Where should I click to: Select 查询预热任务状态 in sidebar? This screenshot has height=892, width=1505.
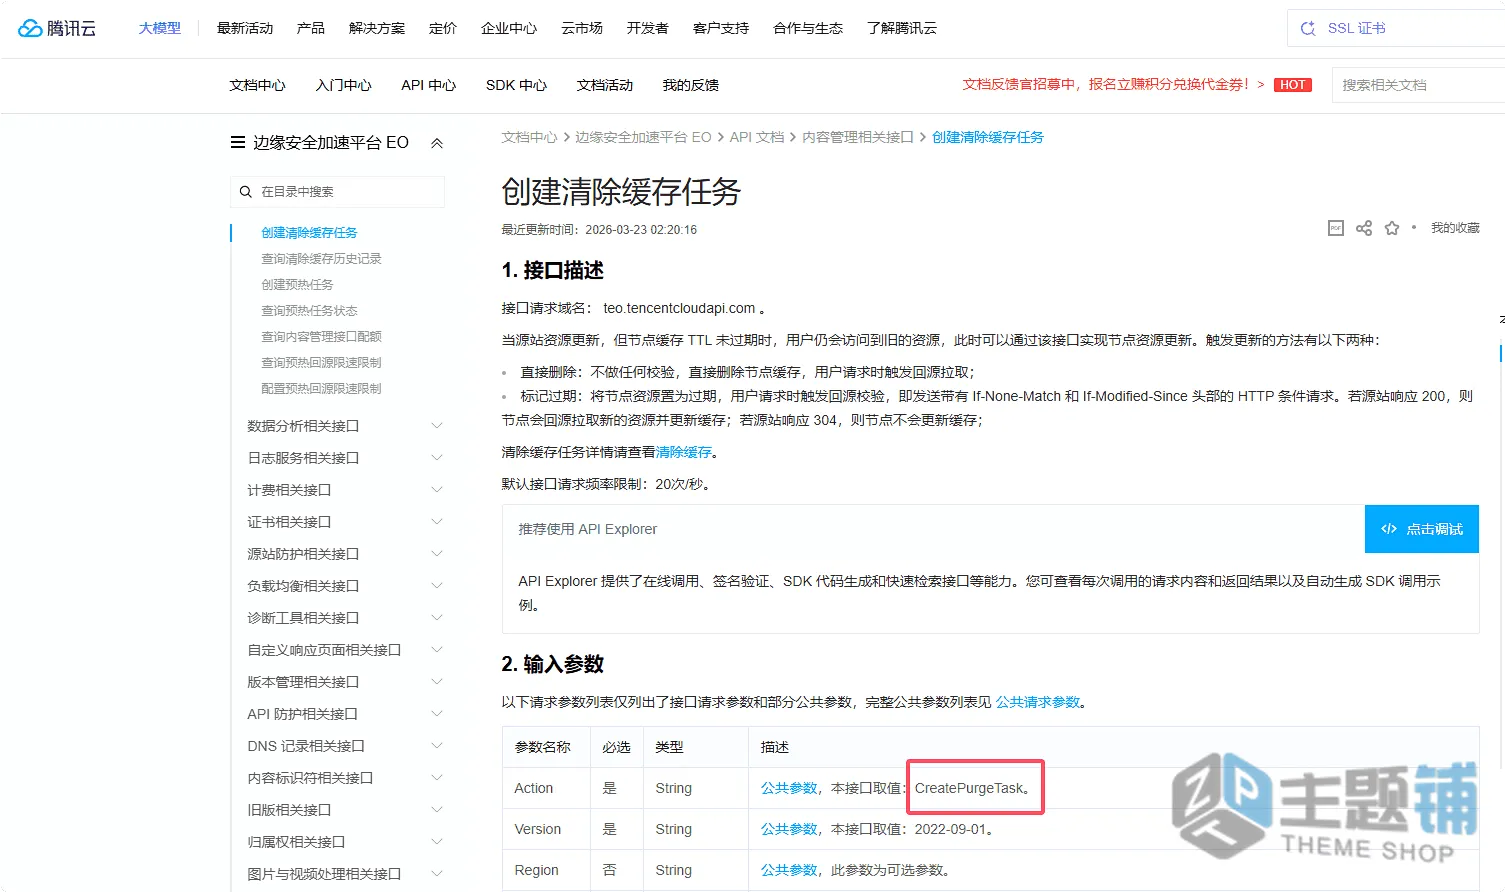[x=309, y=310]
